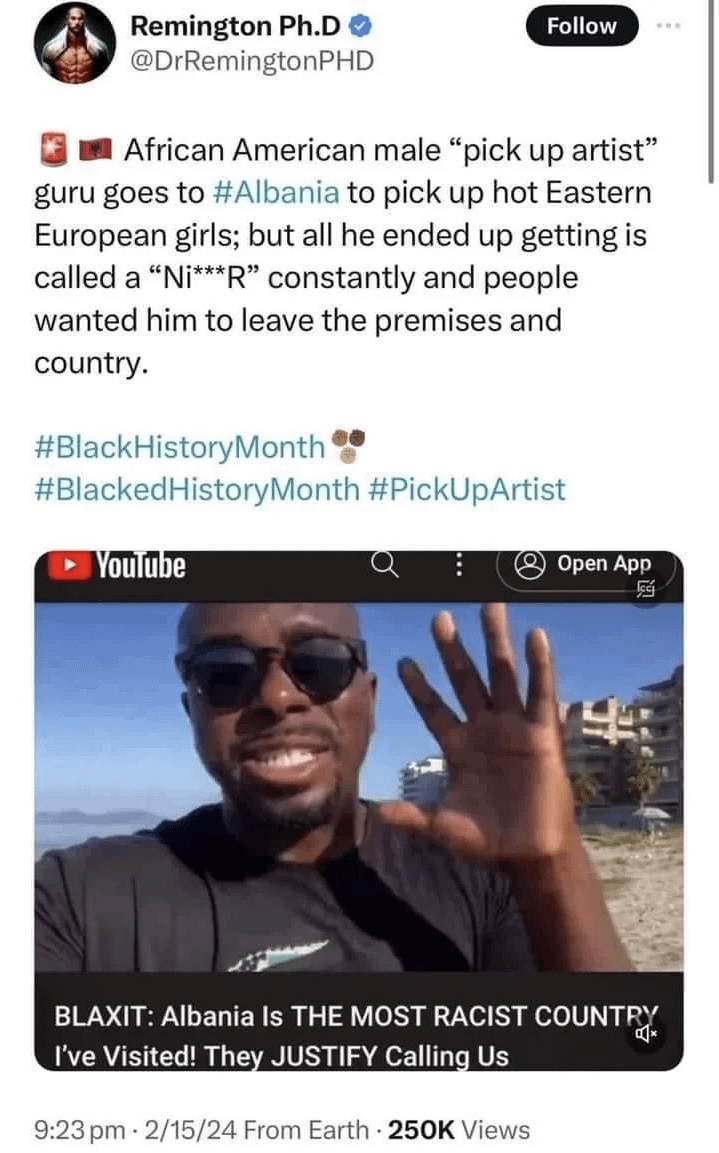Toggle the captions icon on the video
Image resolution: width=719 pixels, height=1153 pixels.
(x=646, y=588)
